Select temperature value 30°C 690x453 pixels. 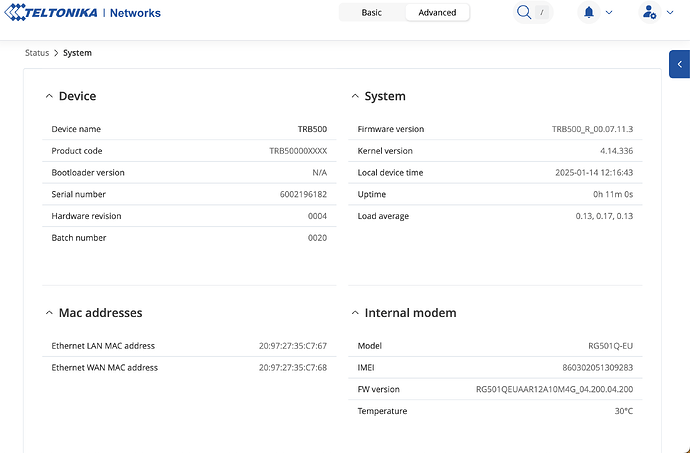point(624,411)
